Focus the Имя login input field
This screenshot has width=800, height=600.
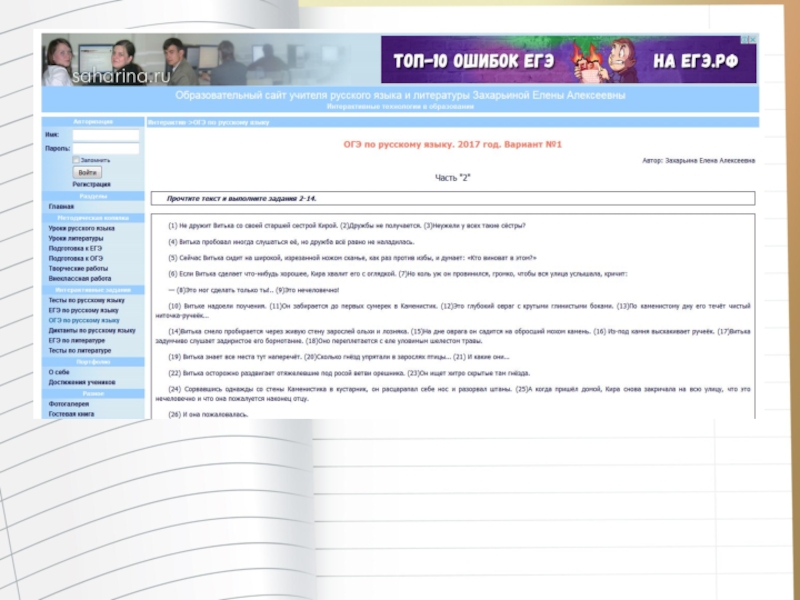tap(106, 135)
